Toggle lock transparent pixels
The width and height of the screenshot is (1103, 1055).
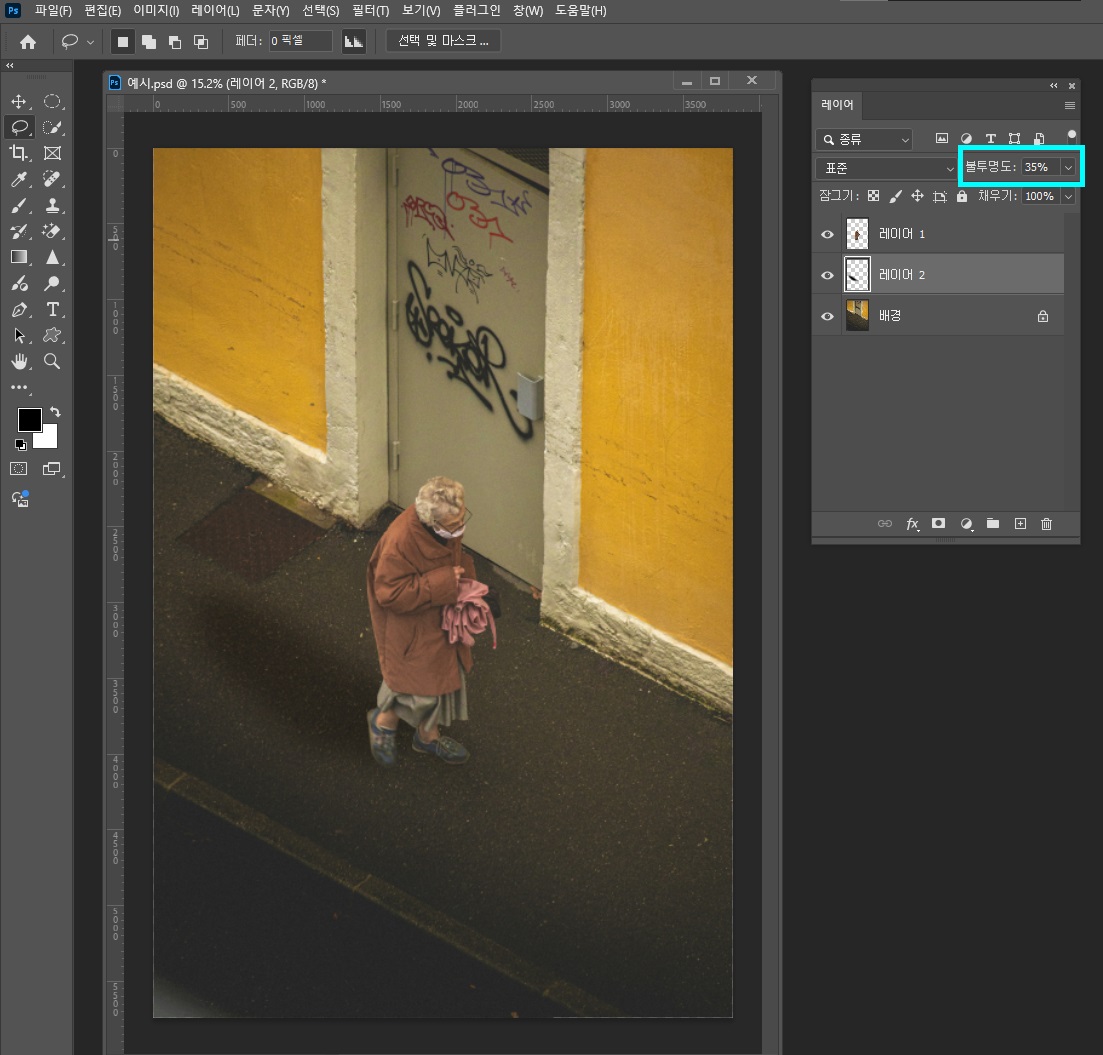click(x=873, y=196)
